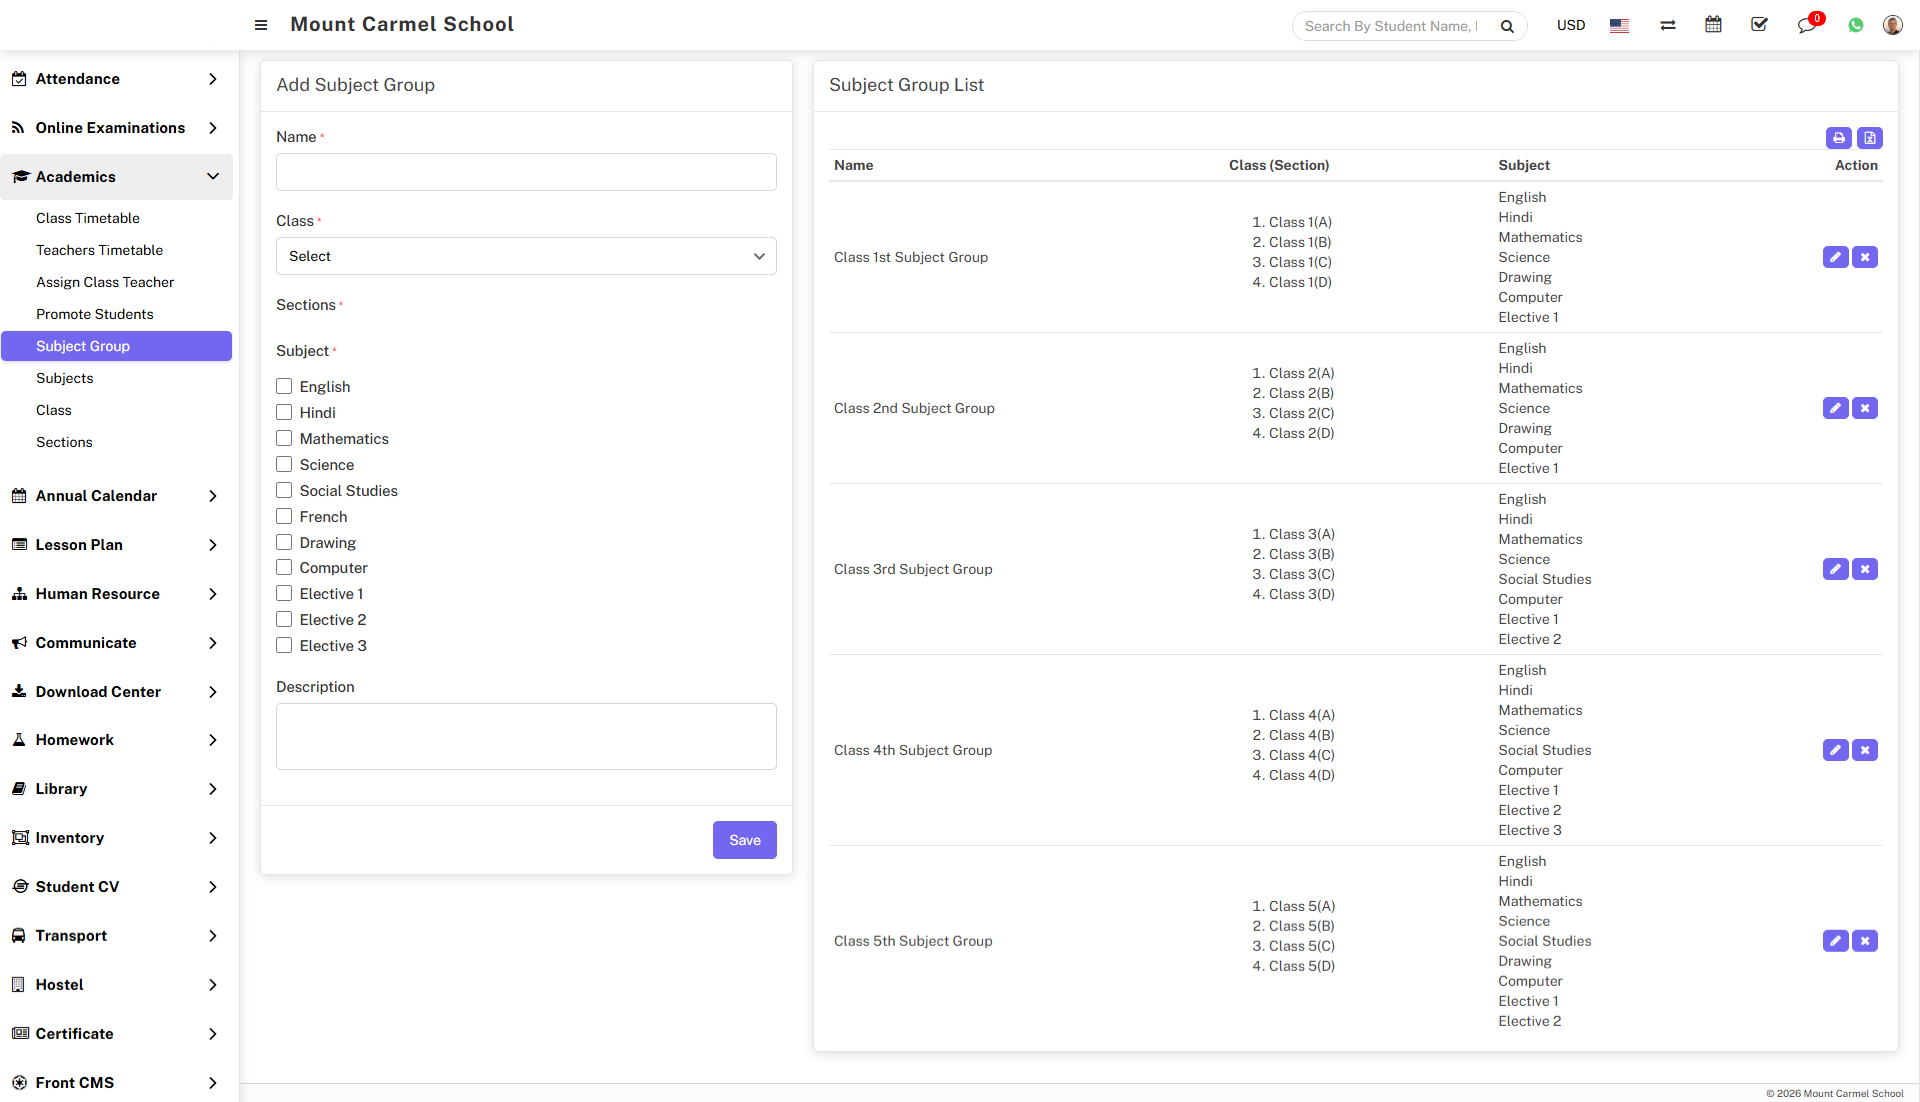The image size is (1920, 1102).
Task: Go to Subjects in Academics submenu
Action: (x=65, y=378)
